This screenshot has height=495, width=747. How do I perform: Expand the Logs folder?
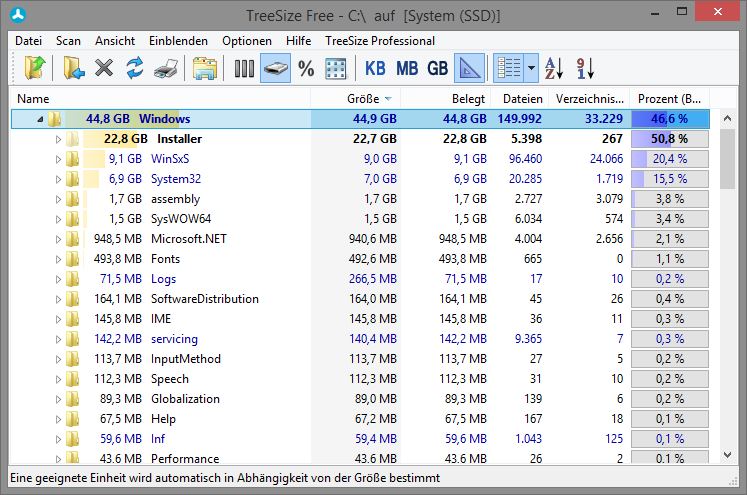coord(58,280)
